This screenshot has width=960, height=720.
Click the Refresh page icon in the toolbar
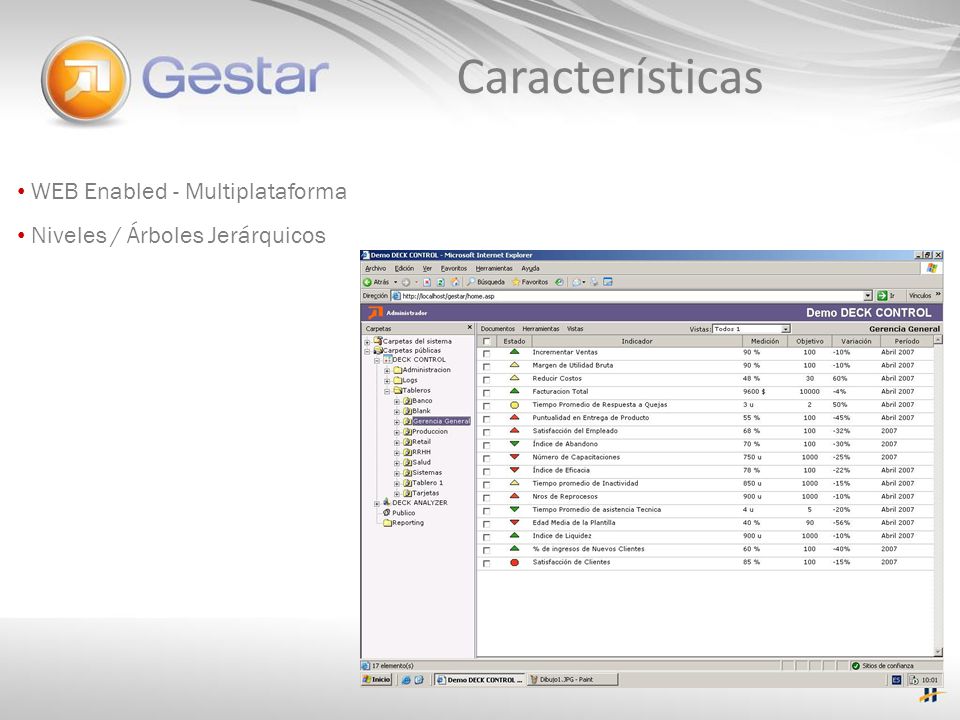click(440, 282)
